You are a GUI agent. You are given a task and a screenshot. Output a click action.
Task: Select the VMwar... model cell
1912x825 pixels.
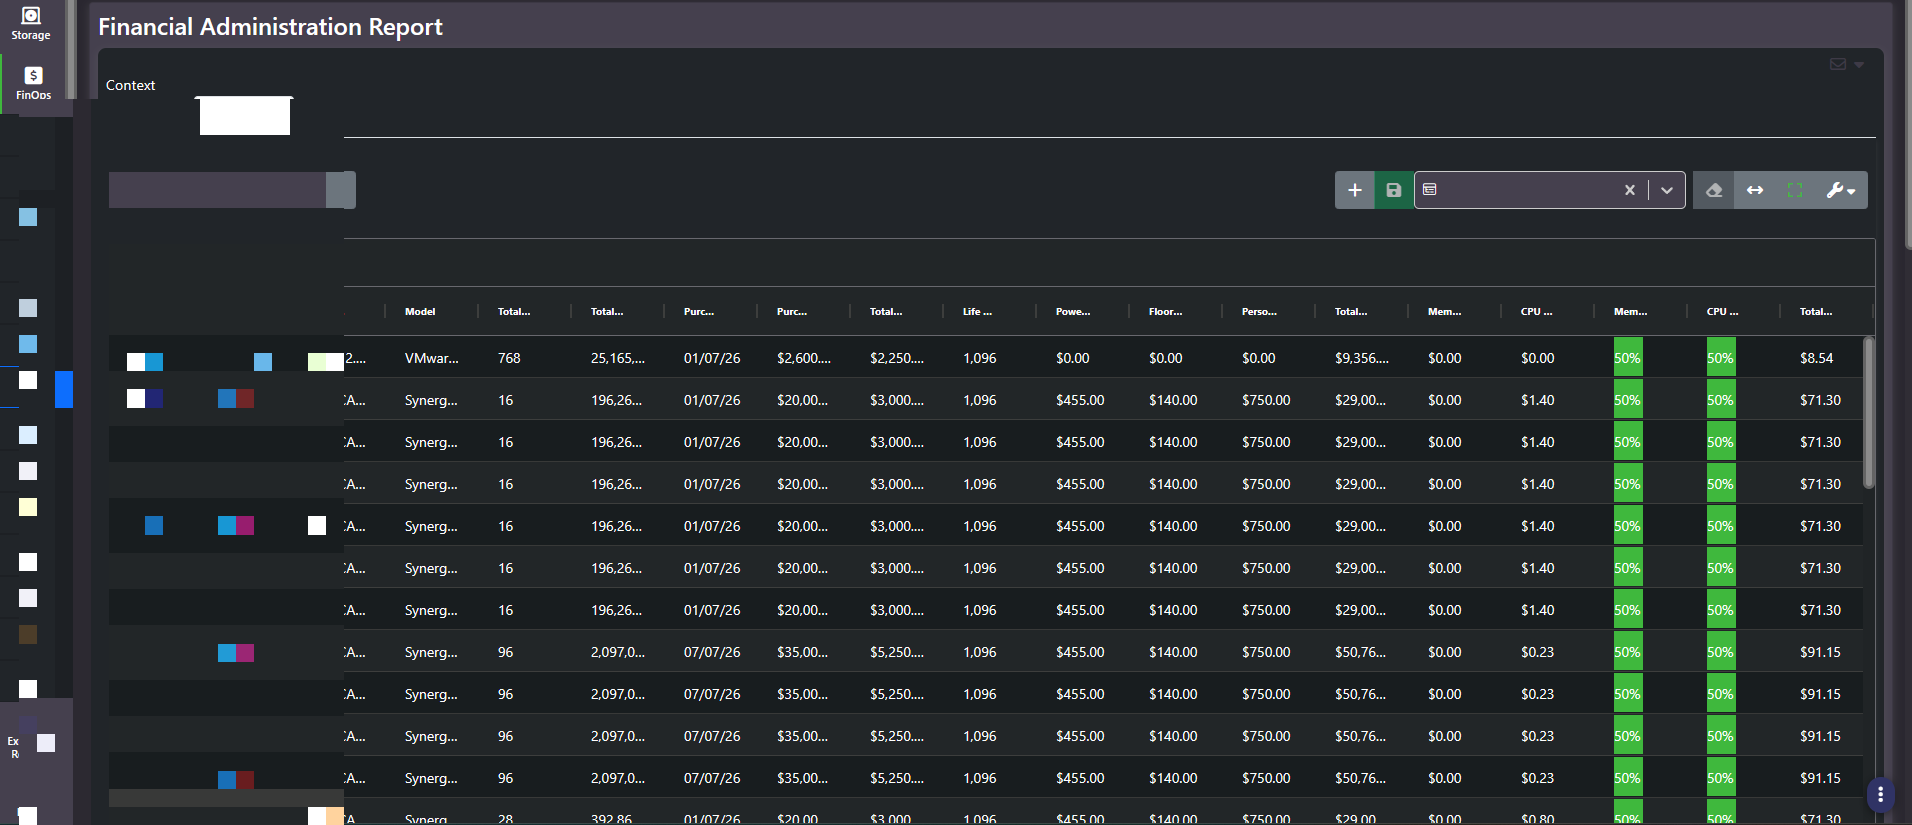432,358
